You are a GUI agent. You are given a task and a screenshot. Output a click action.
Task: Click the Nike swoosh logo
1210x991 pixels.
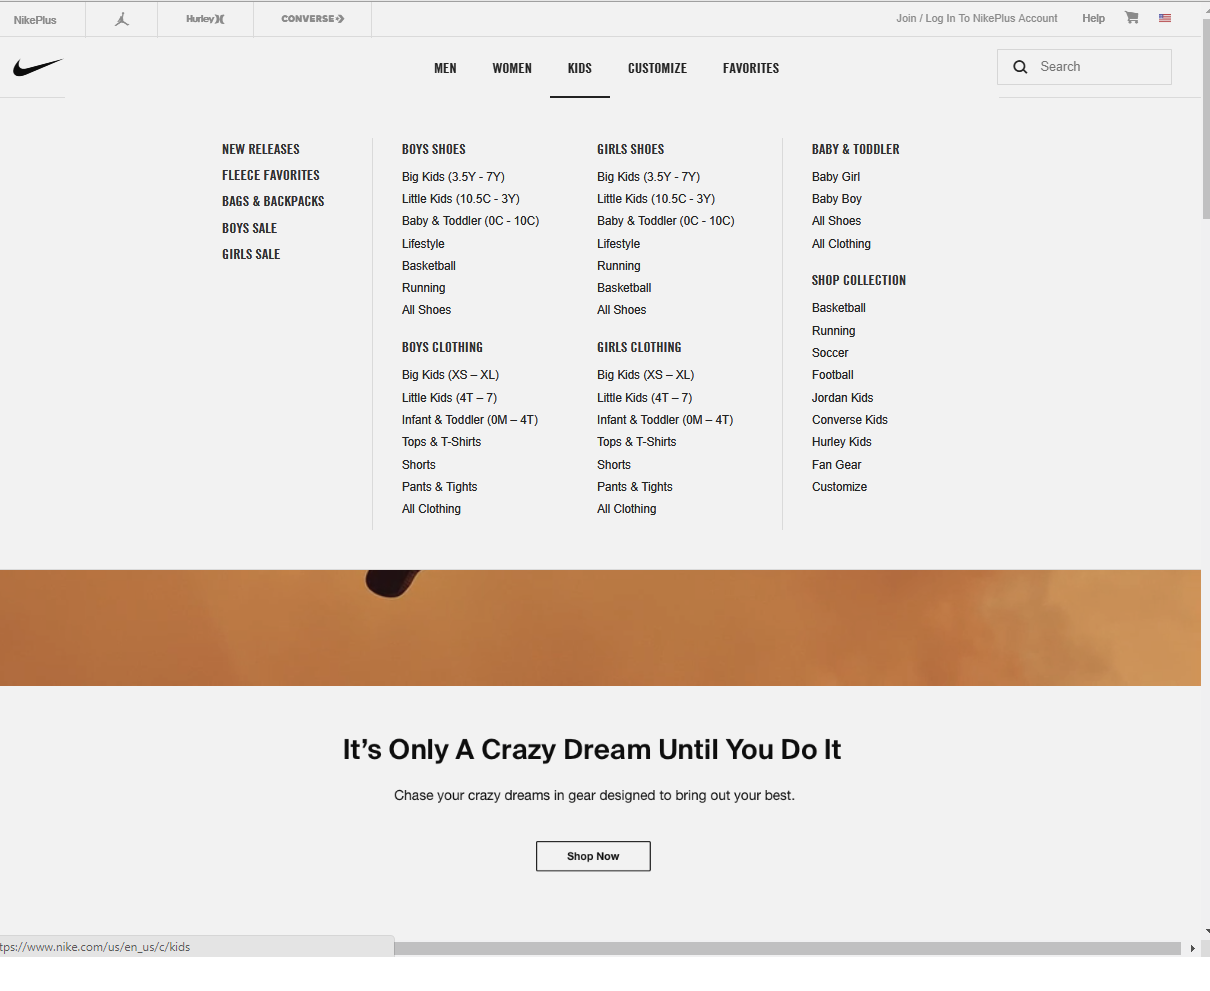pyautogui.click(x=38, y=68)
